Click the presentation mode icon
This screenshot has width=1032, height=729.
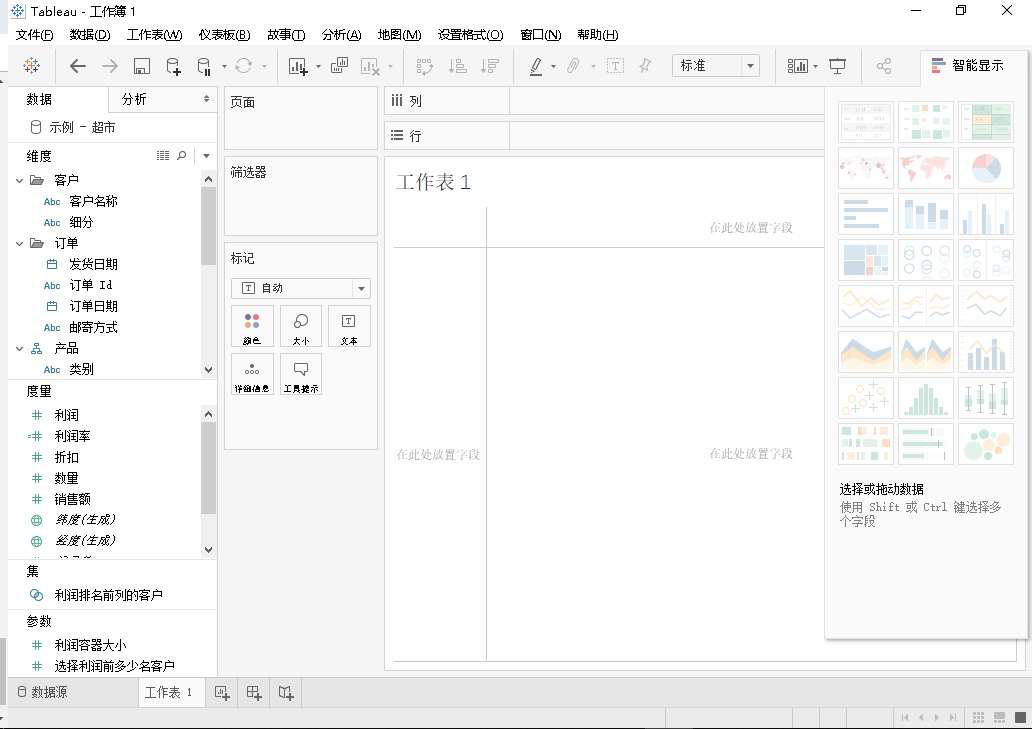point(837,66)
